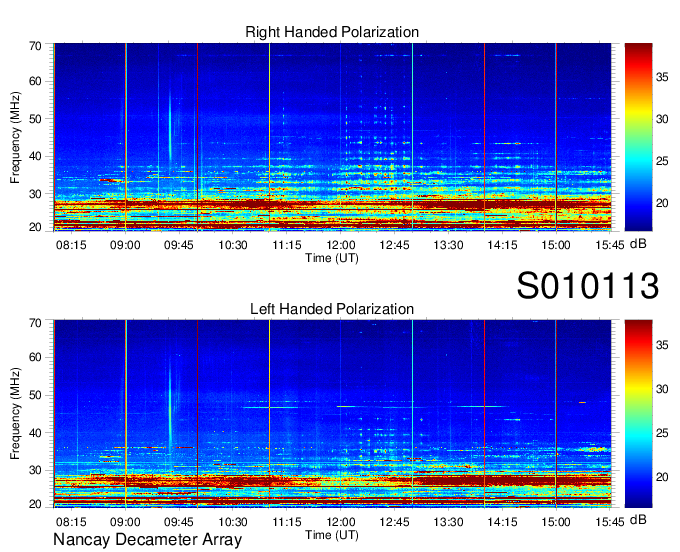Click 14:15 time tick on Left Handed plot
The width and height of the screenshot is (680, 552).
click(x=502, y=522)
